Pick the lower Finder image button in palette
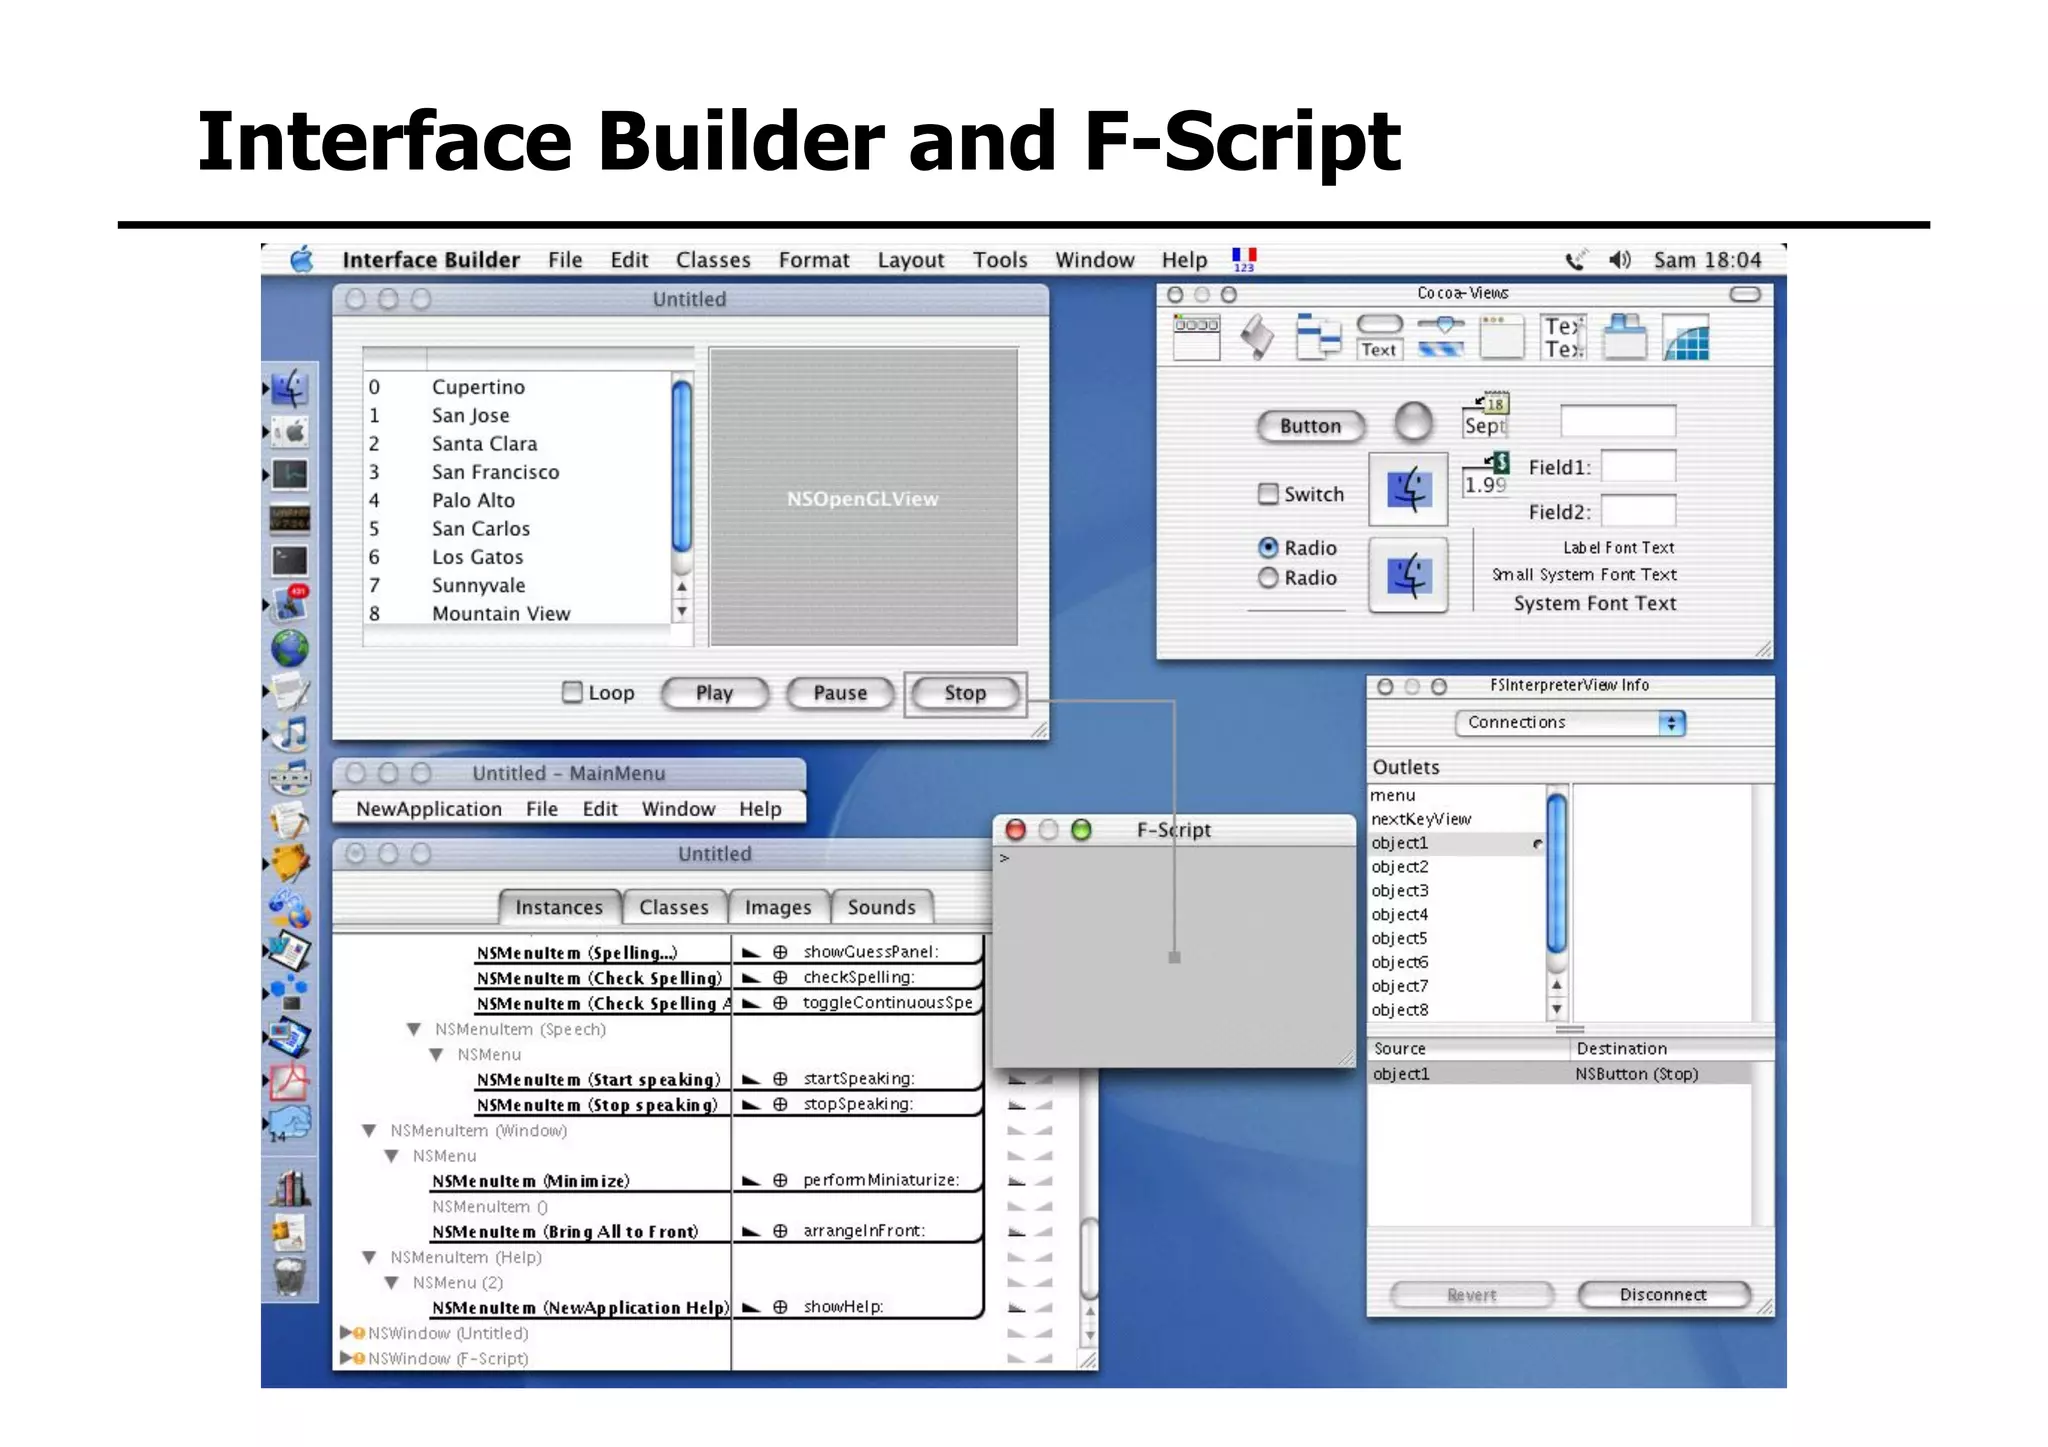The width and height of the screenshot is (2048, 1447). tap(1408, 575)
